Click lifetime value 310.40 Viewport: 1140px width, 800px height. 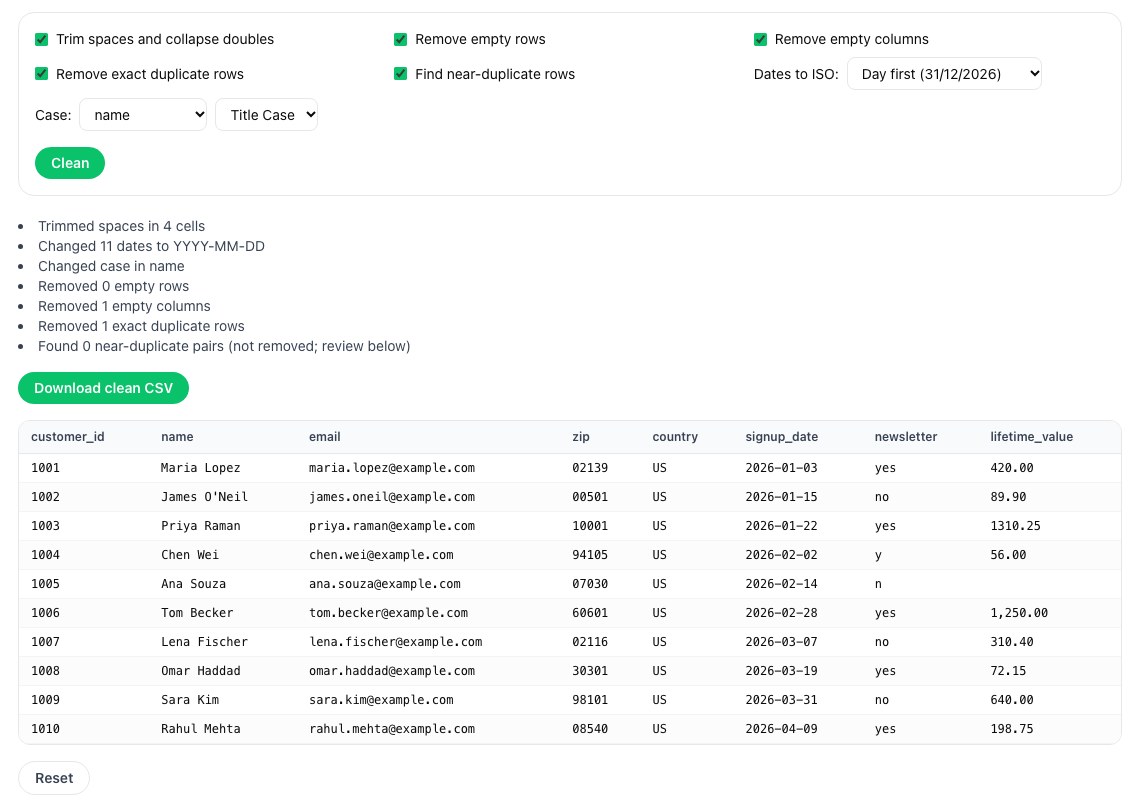pyautogui.click(x=1012, y=642)
